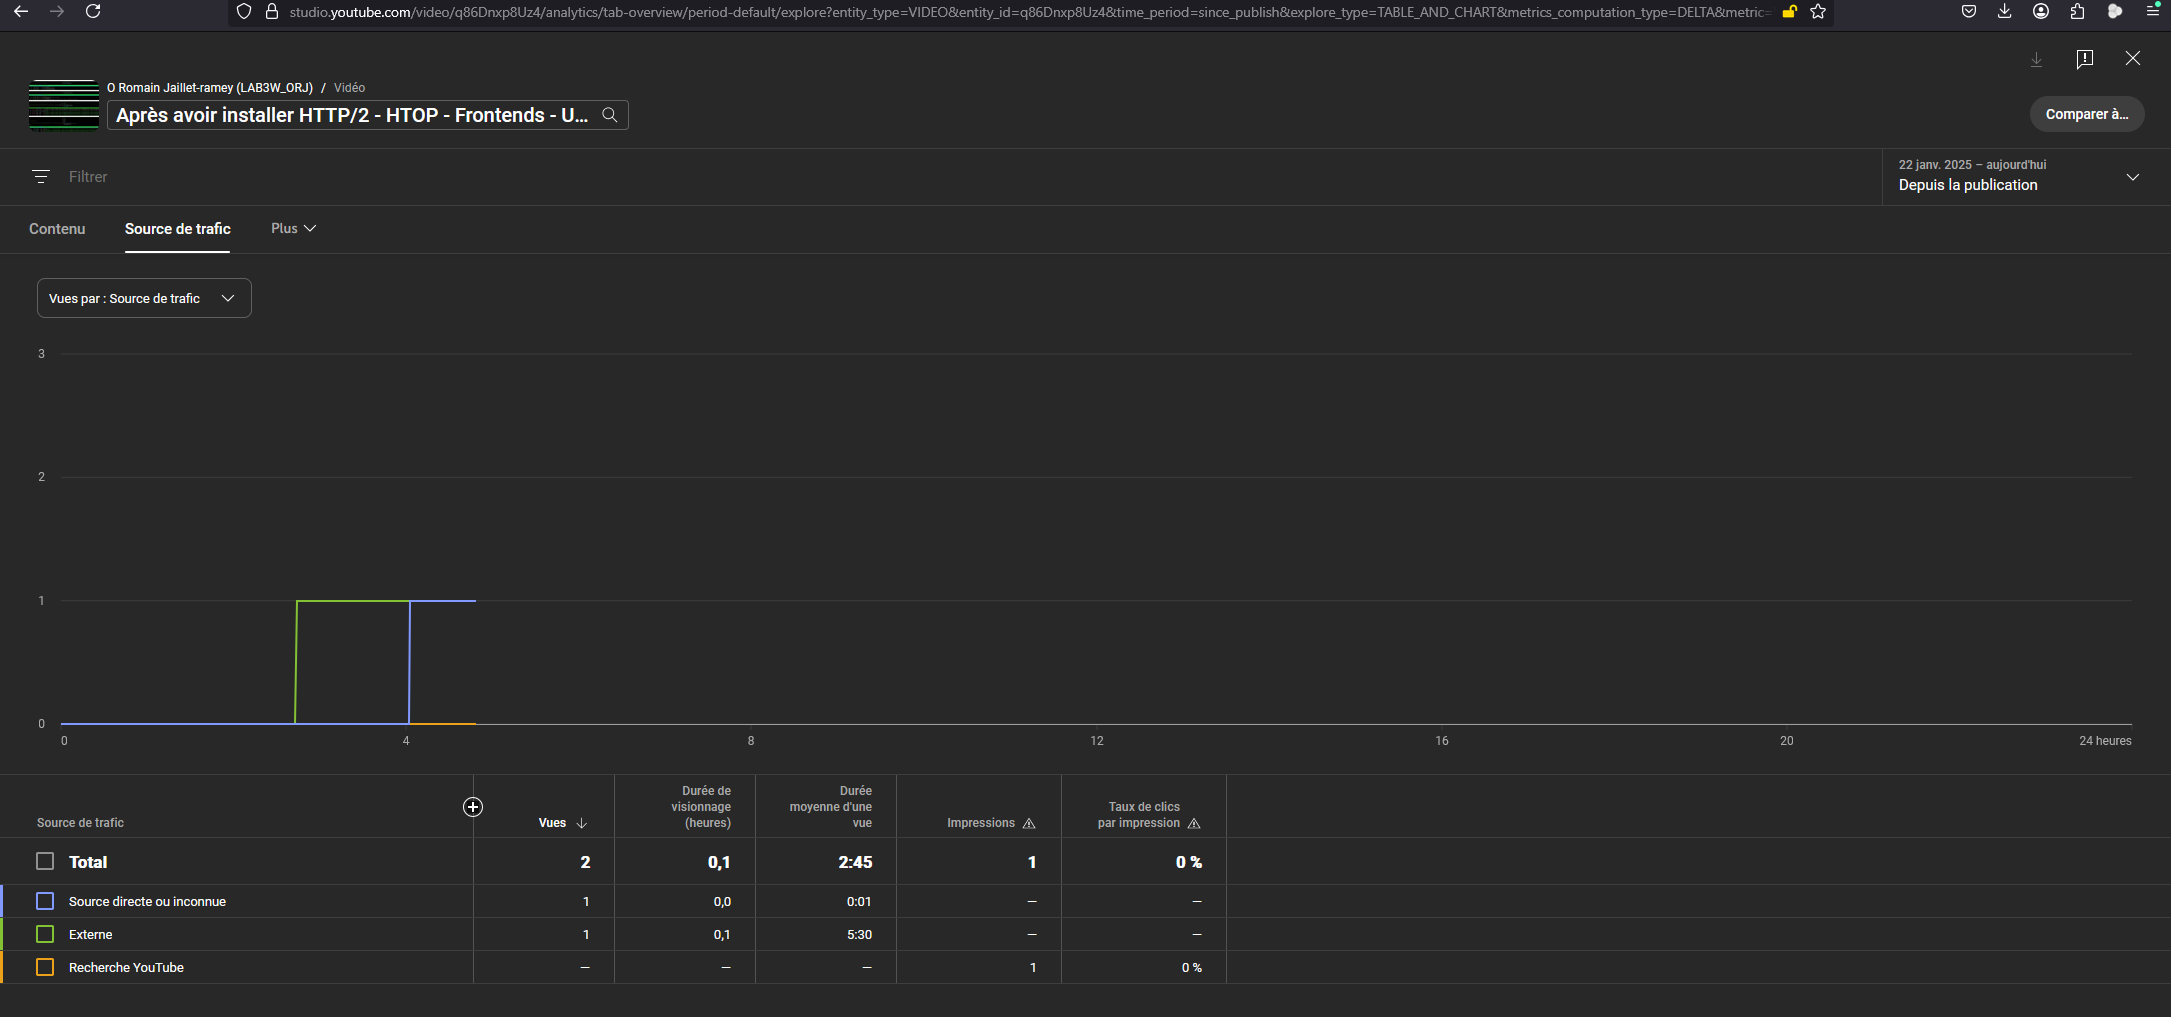Toggle the Source directe ou inconnue checkbox
Image resolution: width=2171 pixels, height=1017 pixels.
pyautogui.click(x=45, y=901)
